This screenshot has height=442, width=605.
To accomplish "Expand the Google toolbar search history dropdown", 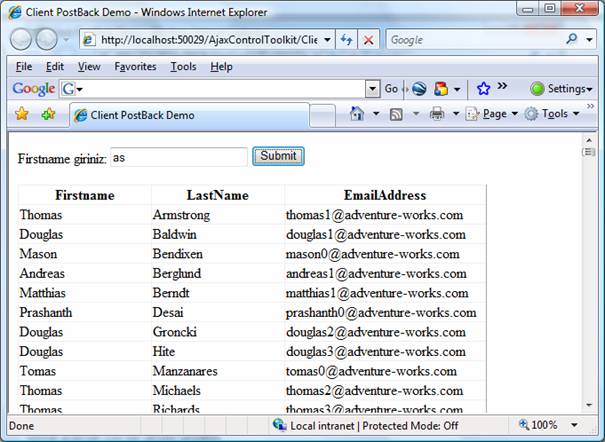I will pyautogui.click(x=372, y=89).
